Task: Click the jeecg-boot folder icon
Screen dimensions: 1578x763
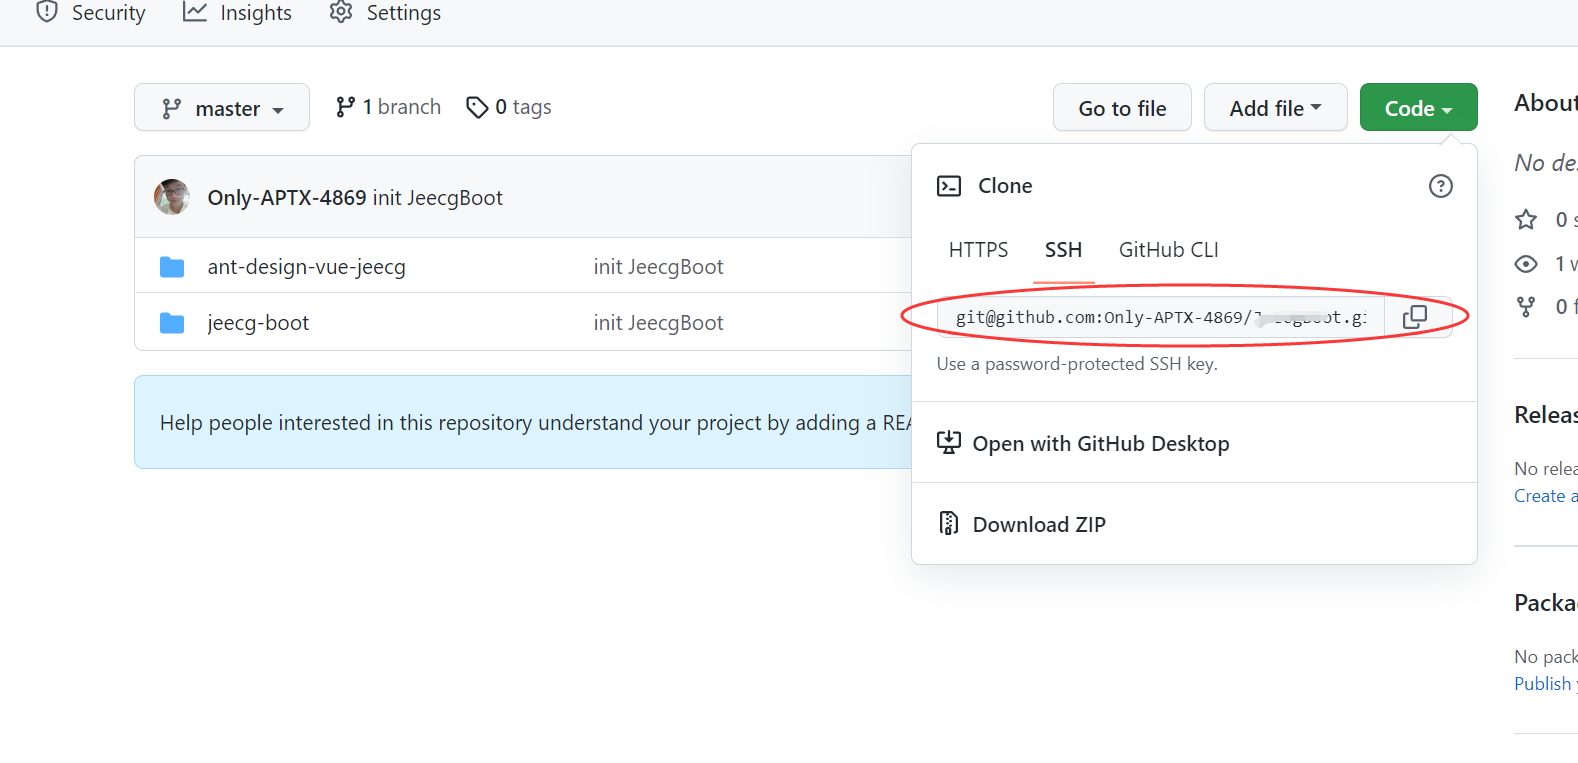Action: coord(172,323)
